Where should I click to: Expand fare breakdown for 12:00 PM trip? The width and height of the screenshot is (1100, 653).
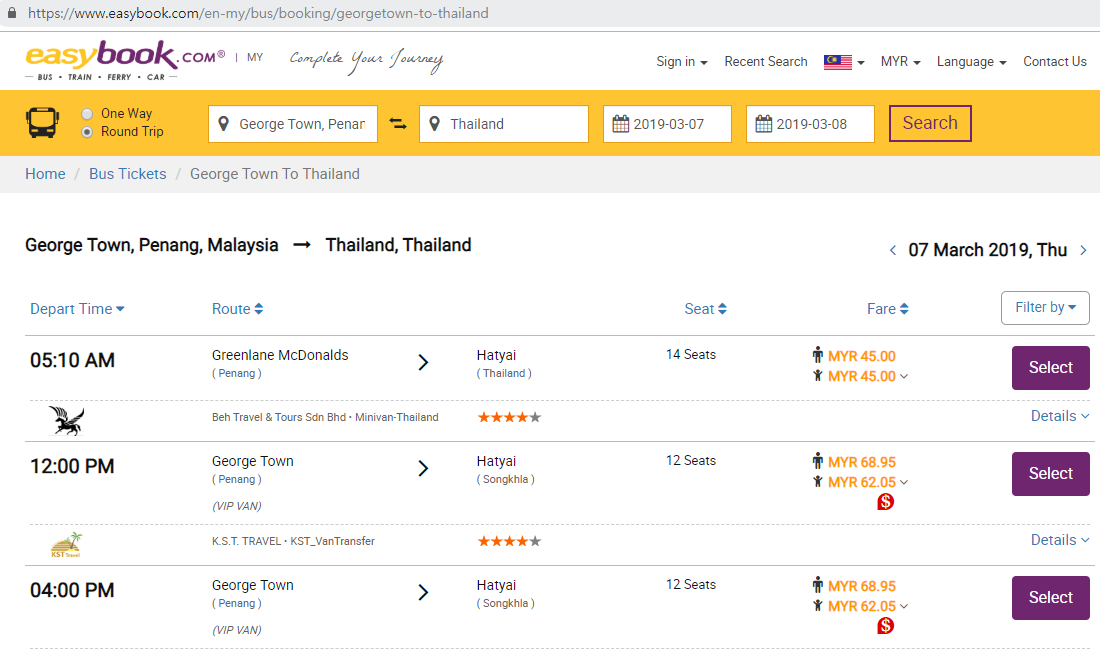pyautogui.click(x=904, y=483)
